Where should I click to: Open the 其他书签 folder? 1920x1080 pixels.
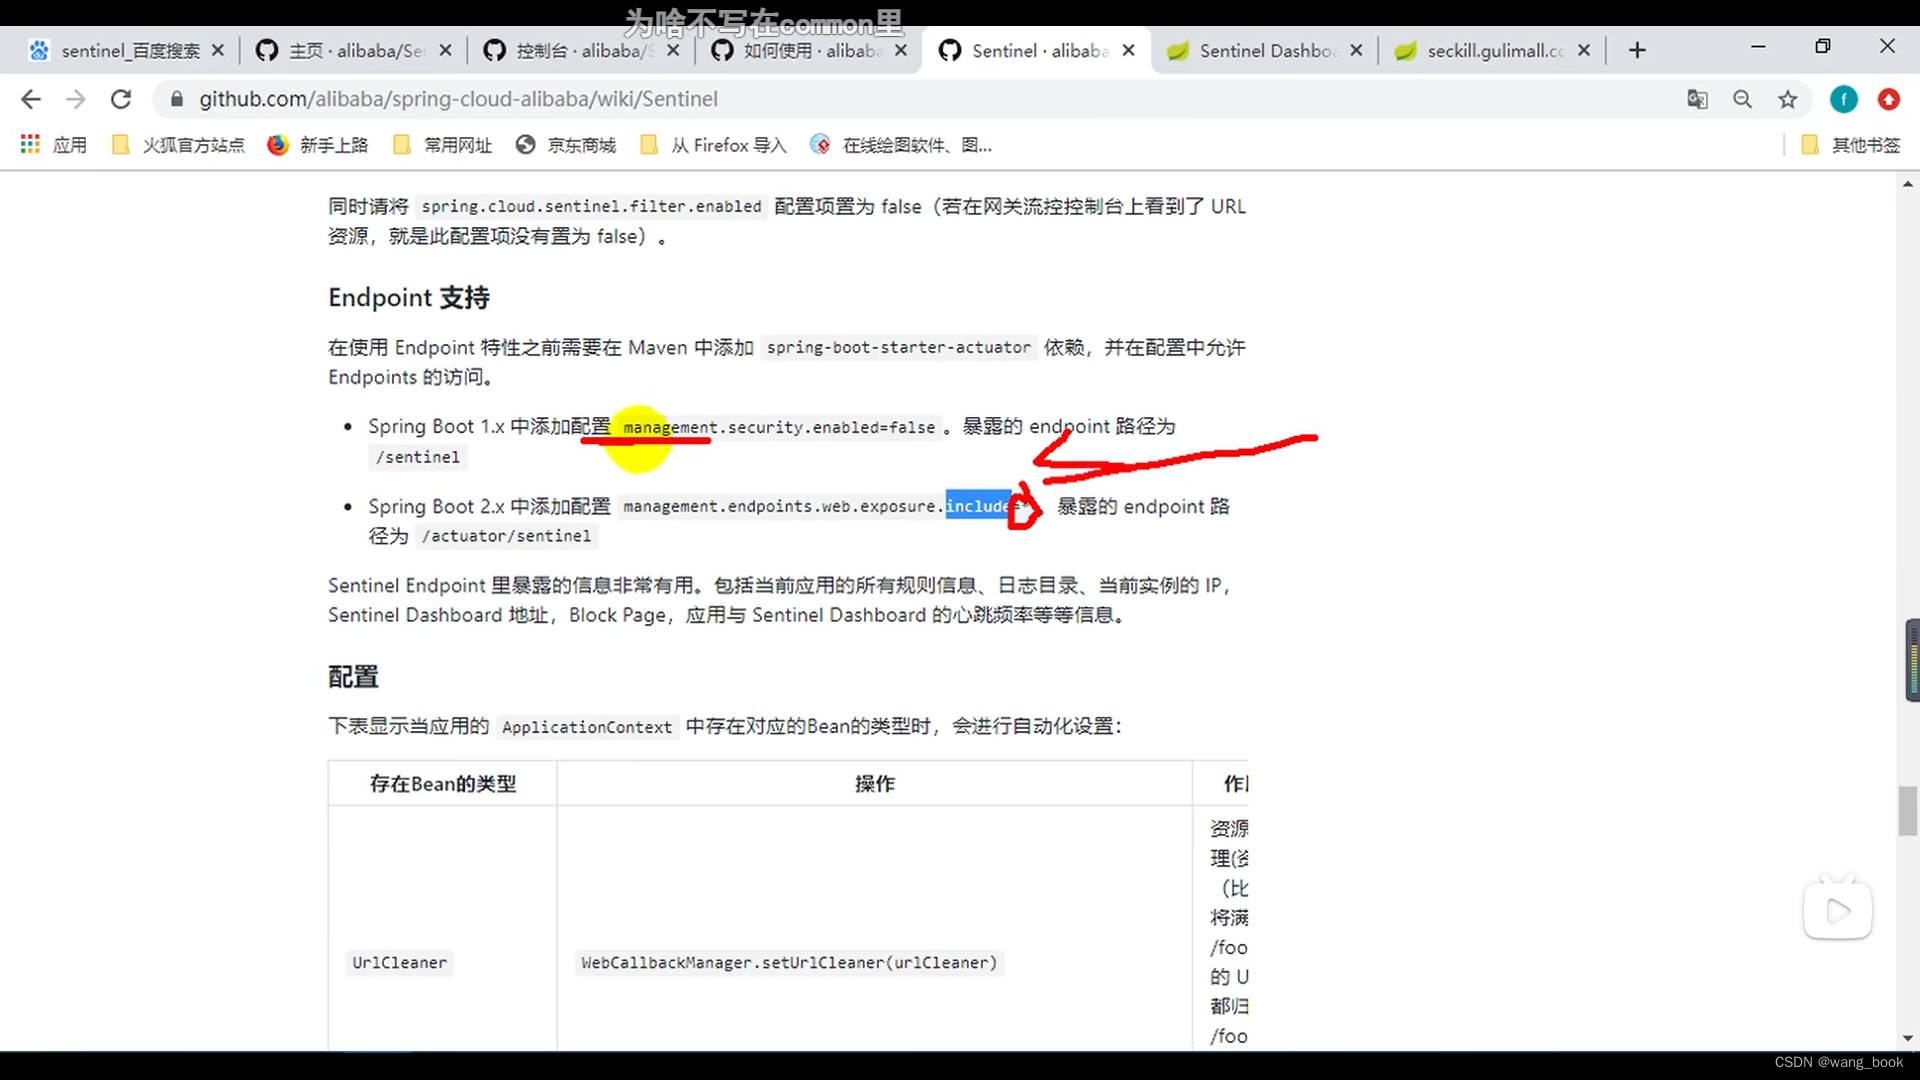(x=1851, y=145)
